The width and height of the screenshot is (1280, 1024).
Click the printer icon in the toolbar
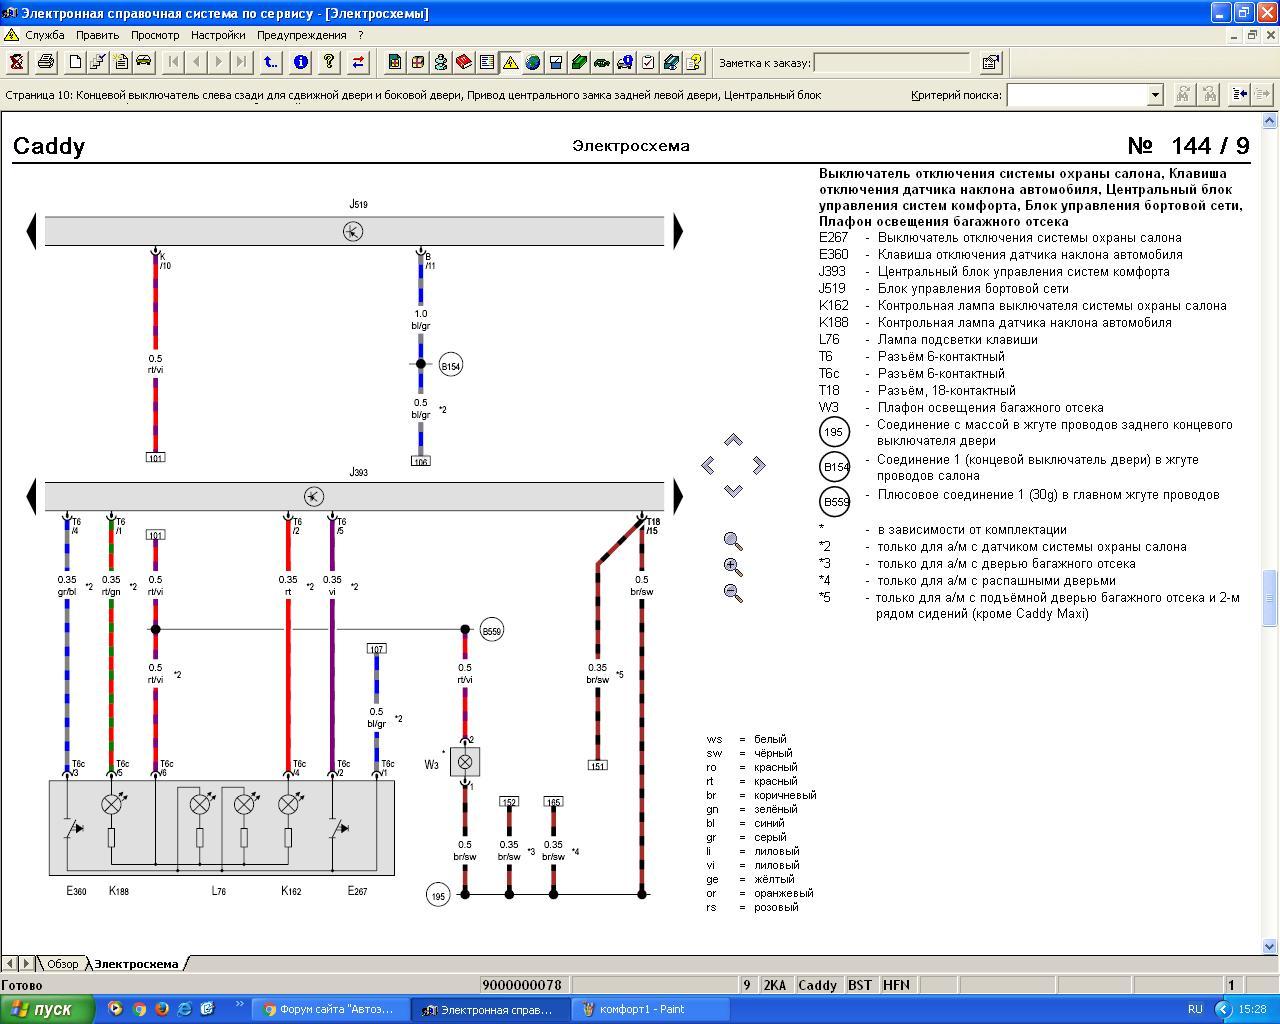46,62
